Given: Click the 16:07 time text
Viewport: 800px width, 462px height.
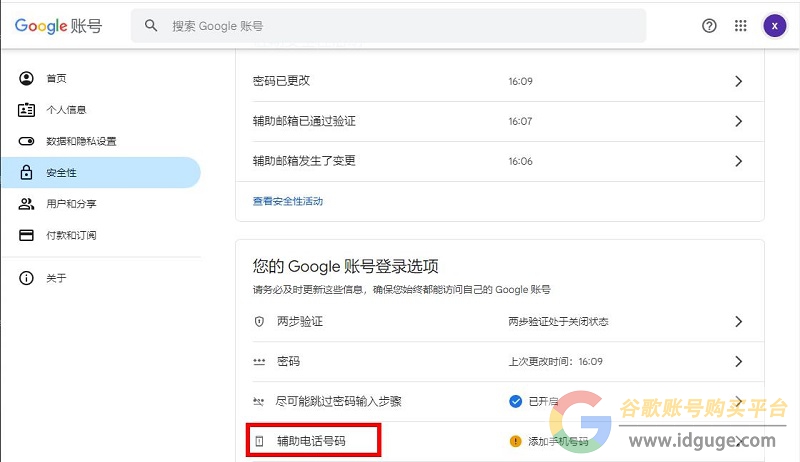Looking at the screenshot, I should click(520, 121).
